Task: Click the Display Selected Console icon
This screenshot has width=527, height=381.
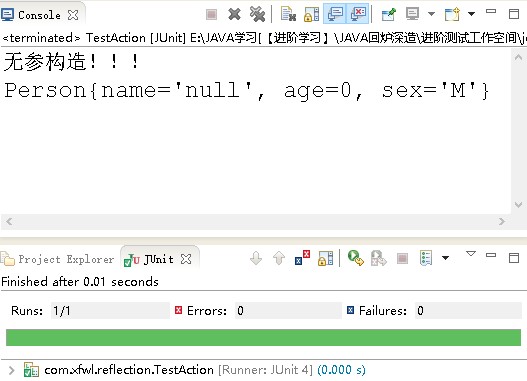Action: click(x=413, y=14)
